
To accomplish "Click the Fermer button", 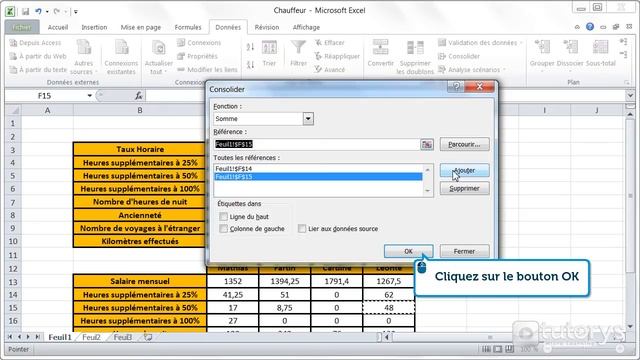I will coord(464,251).
